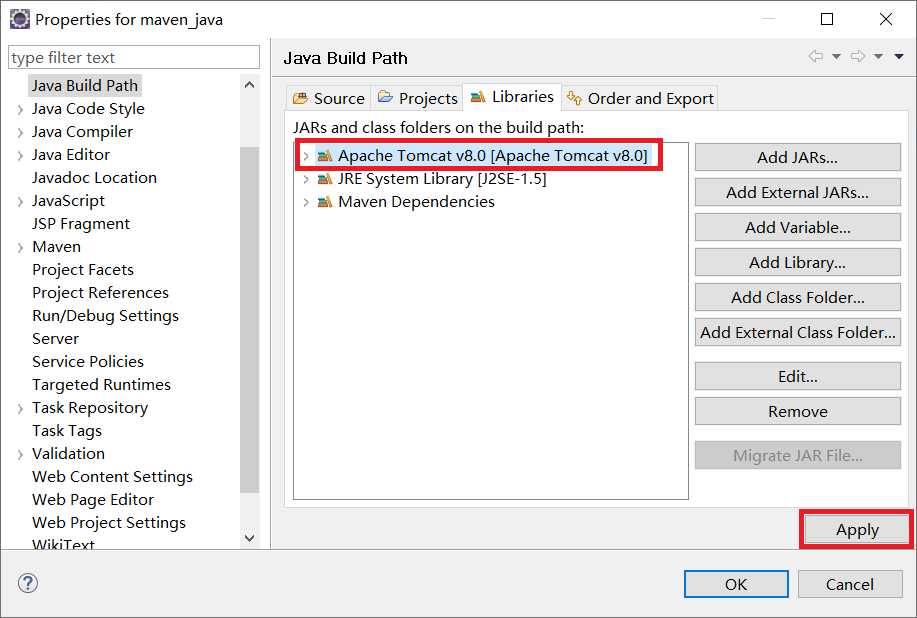Click the Apache Tomcat v8.0 library icon
This screenshot has height=618, width=917.
tap(325, 156)
